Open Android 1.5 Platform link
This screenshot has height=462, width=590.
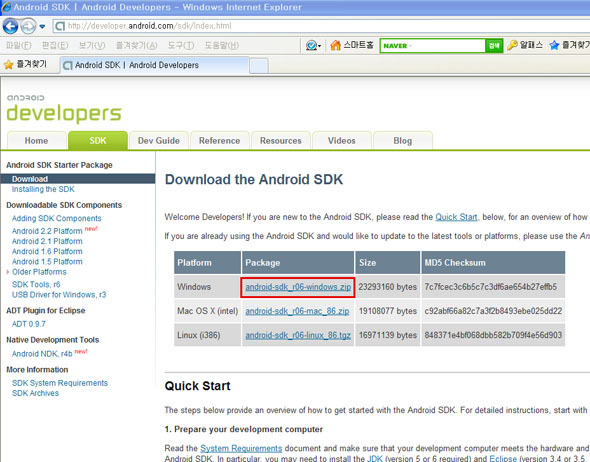click(x=47, y=261)
